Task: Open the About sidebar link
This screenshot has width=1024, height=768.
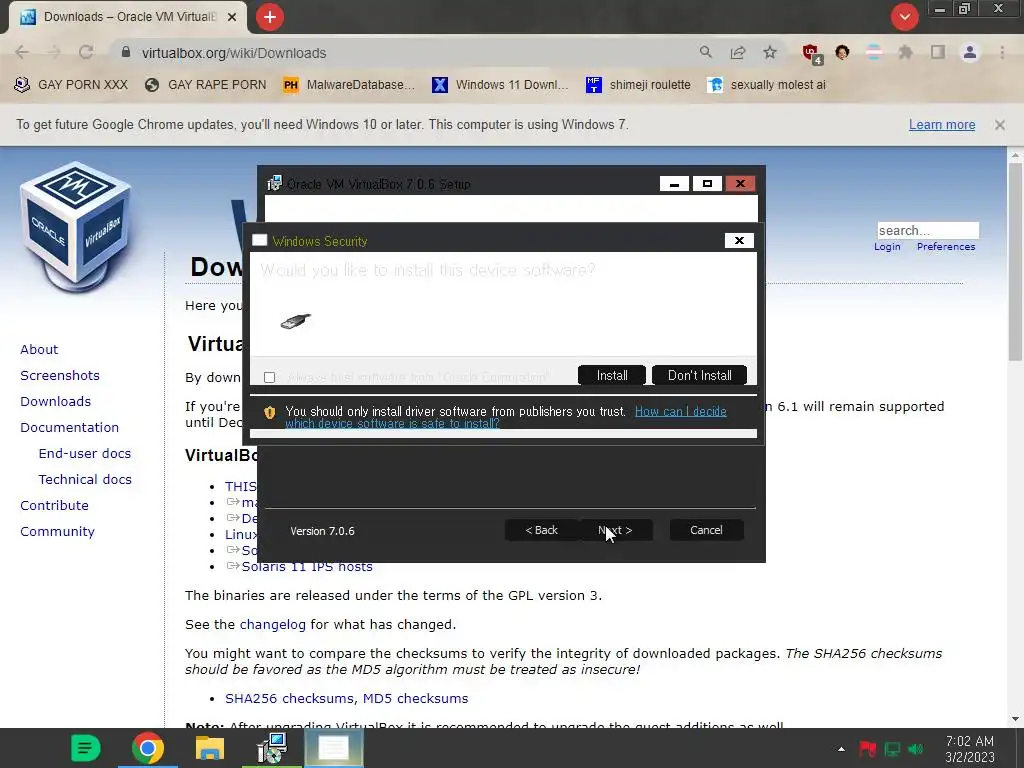Action: 39,349
